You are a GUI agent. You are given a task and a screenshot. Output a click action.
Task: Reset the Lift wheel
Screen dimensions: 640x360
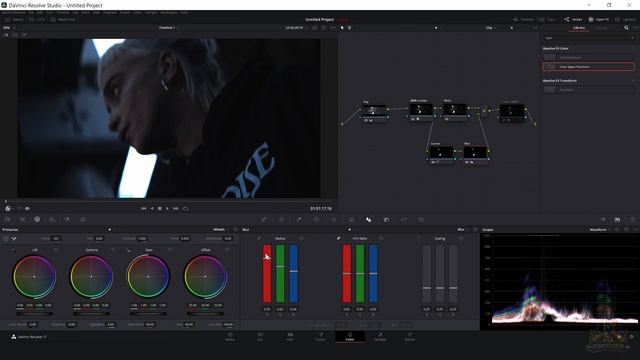point(56,250)
